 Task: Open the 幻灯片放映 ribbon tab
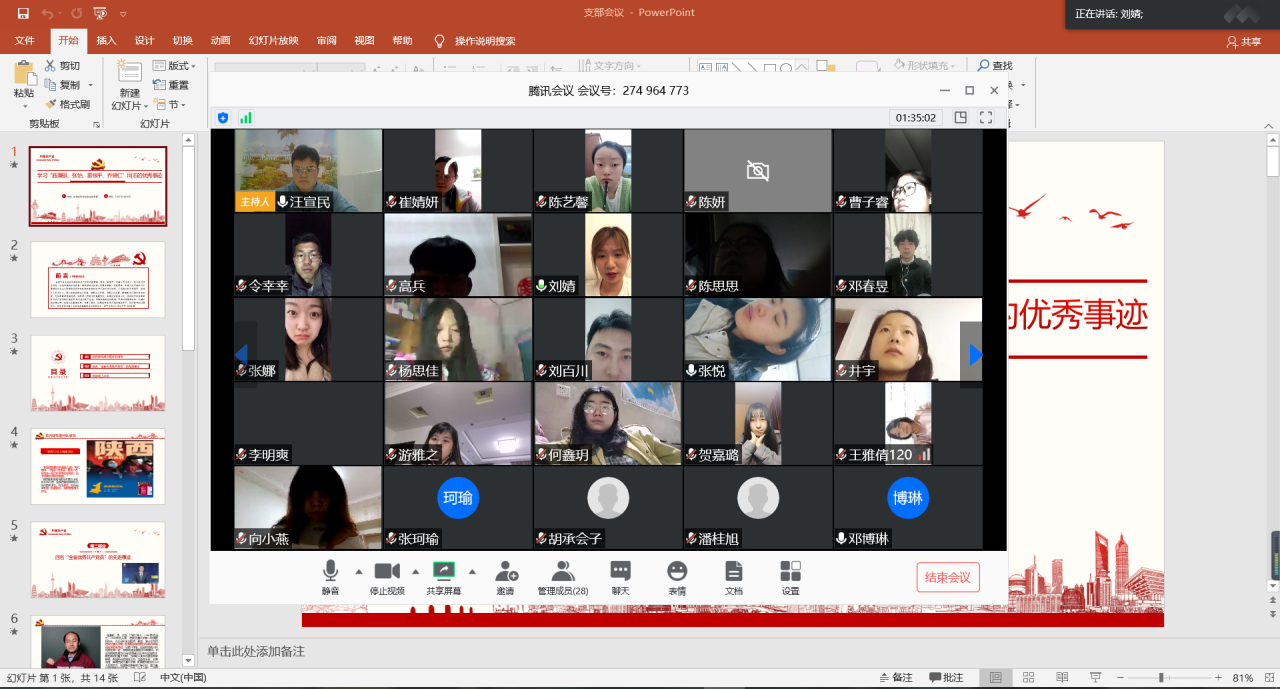pyautogui.click(x=273, y=41)
